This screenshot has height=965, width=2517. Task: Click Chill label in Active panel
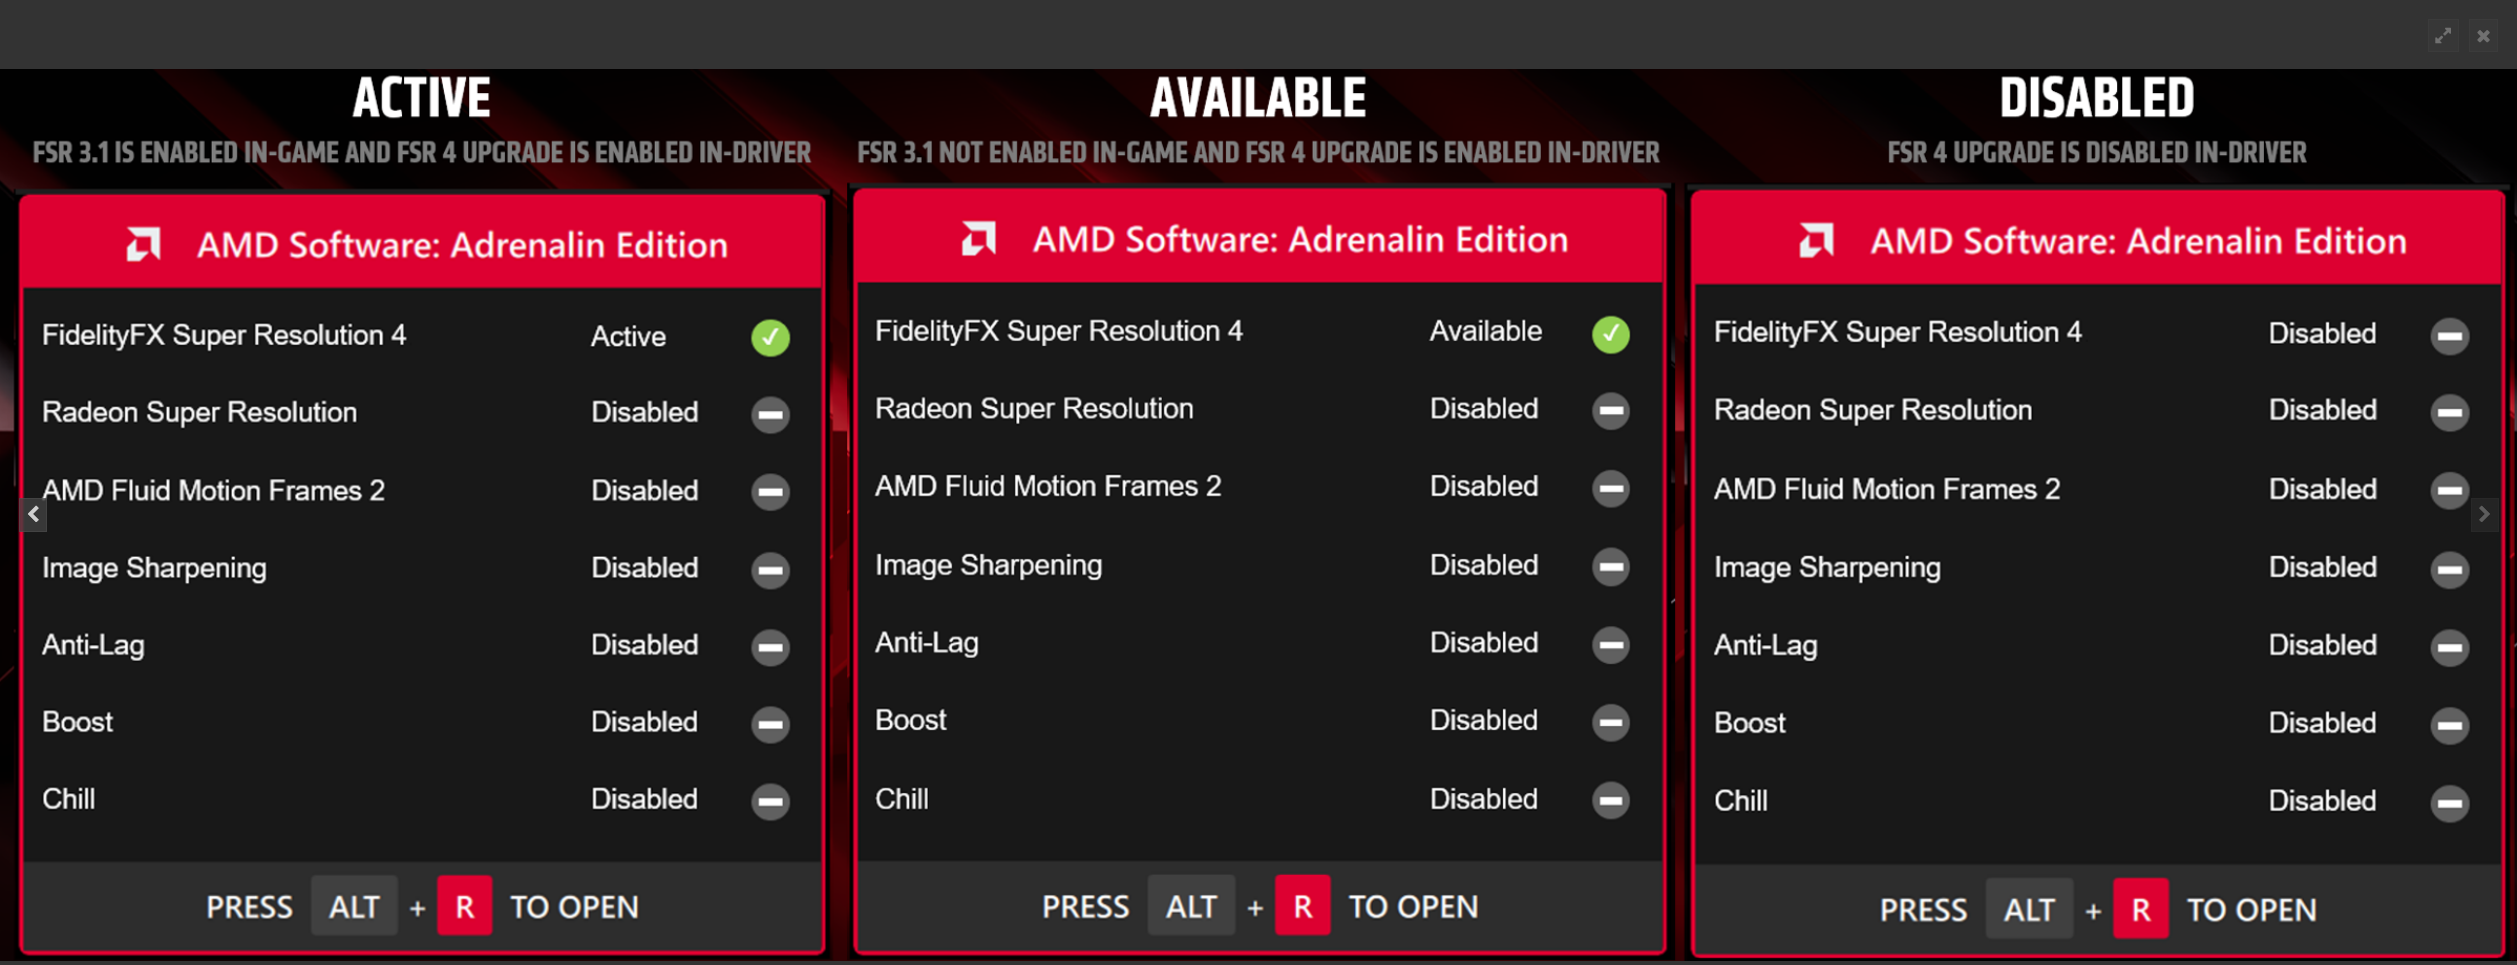[68, 799]
